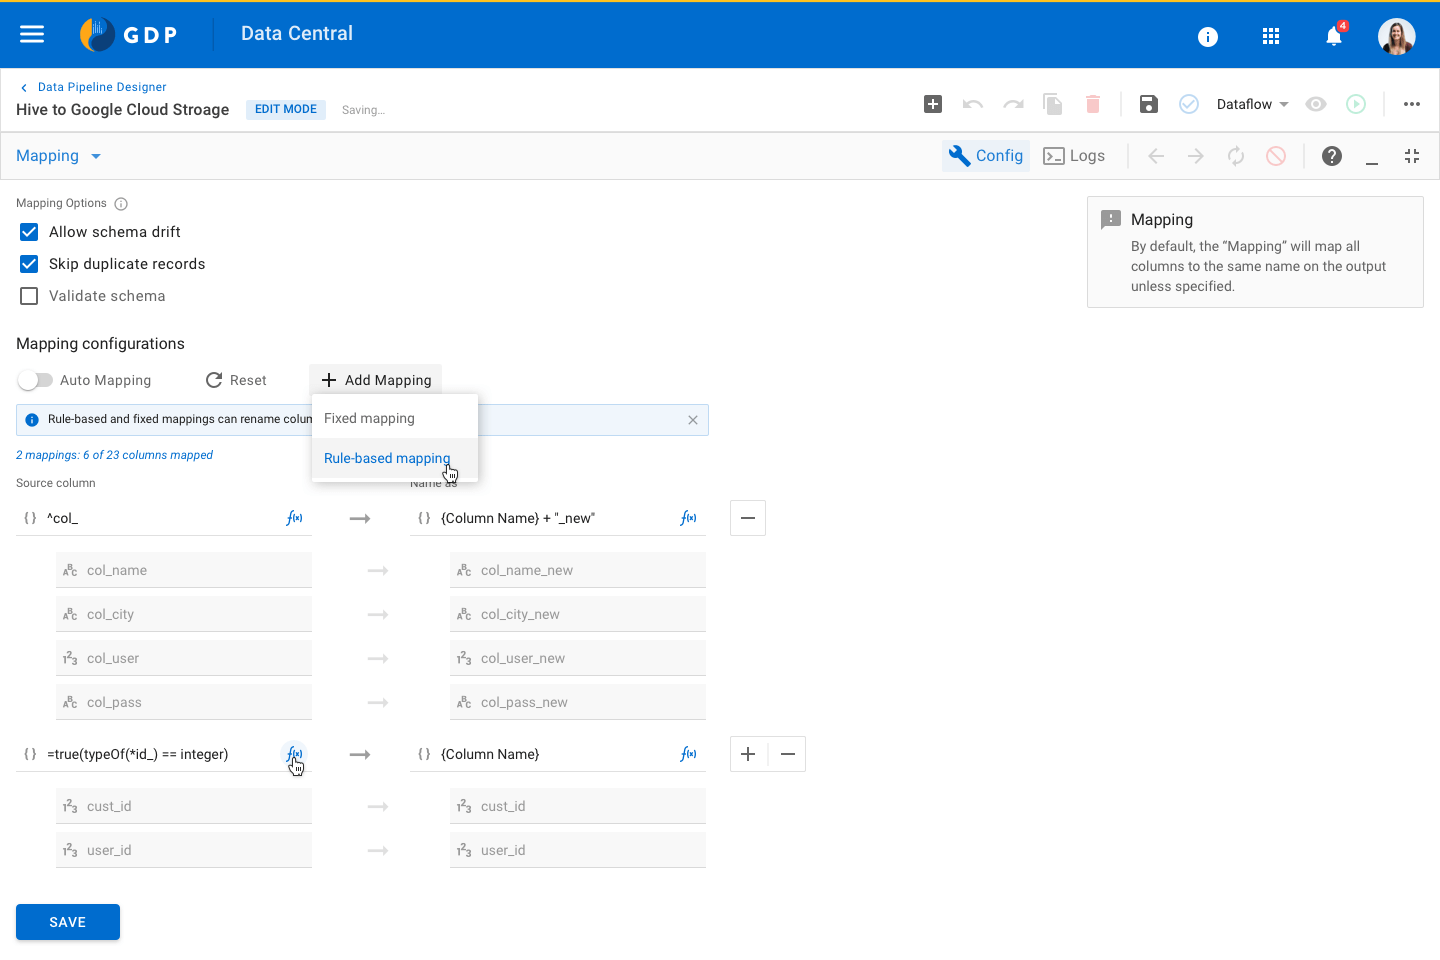Click the SAVE button

[67, 922]
